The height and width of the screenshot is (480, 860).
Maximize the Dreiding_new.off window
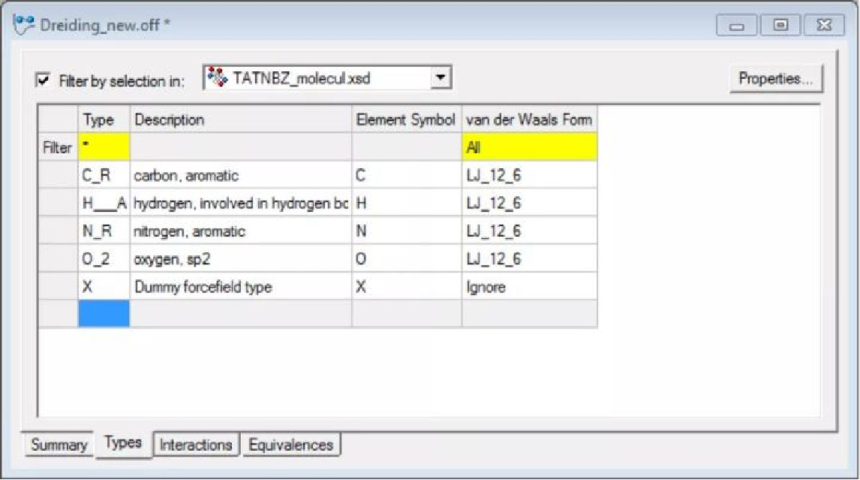click(780, 25)
